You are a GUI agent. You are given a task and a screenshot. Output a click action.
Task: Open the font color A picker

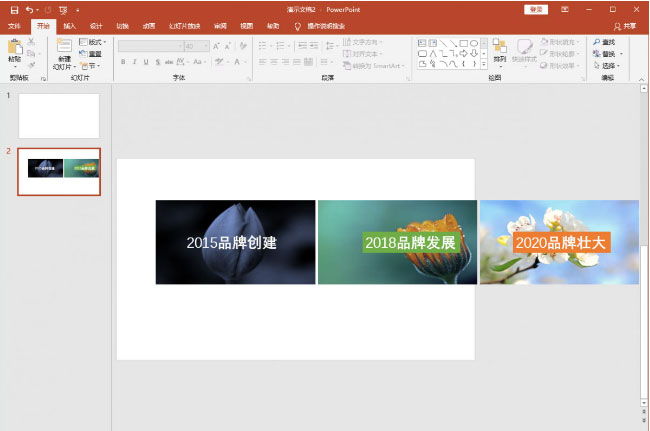(x=237, y=62)
